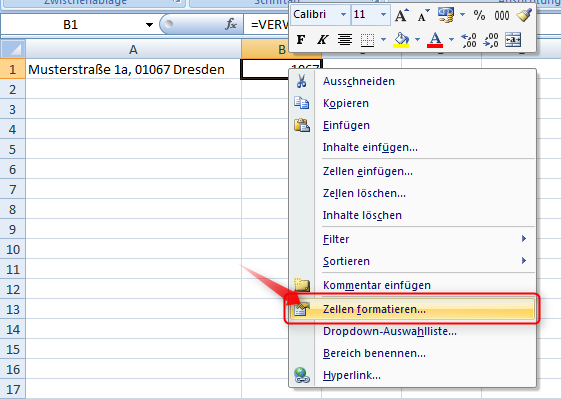This screenshot has height=399, width=561.
Task: Select Inhalte einfügen... menu entry
Action: point(413,147)
